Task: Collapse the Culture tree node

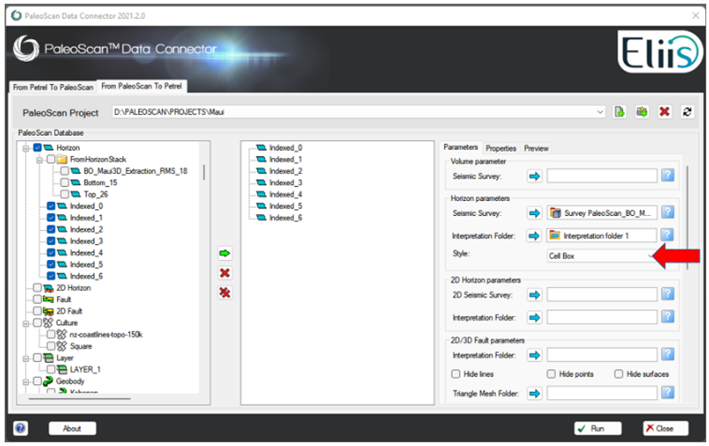Action: pyautogui.click(x=26, y=323)
